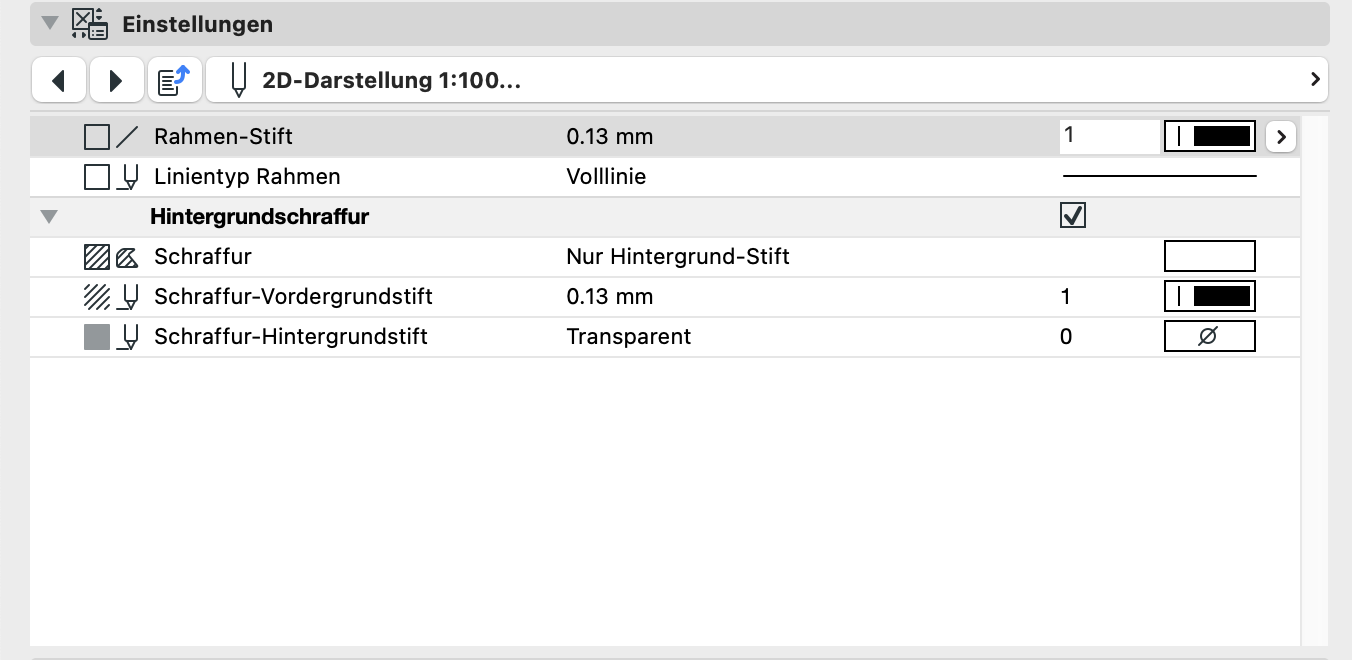Click the vertical scrollbar of settings list
The image size is (1352, 660).
(x=1315, y=380)
